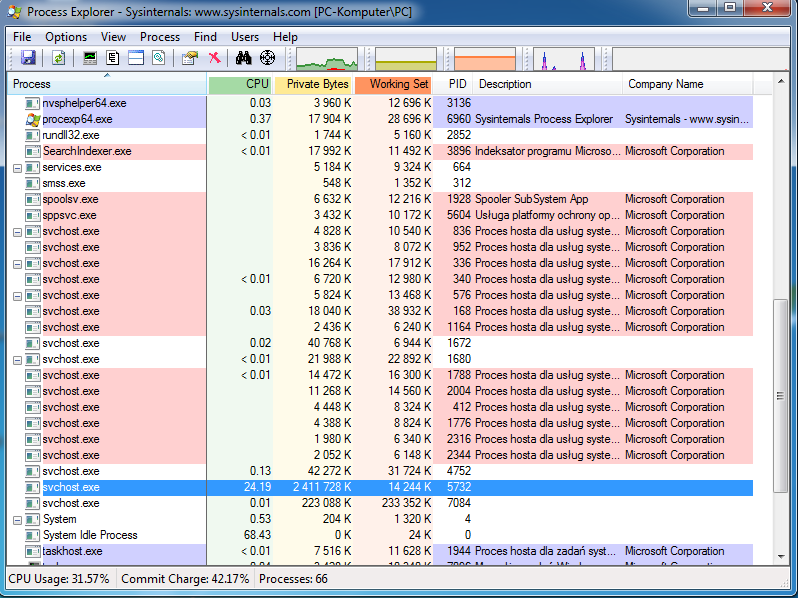Toggle the Show Process Tree icon
The height and width of the screenshot is (599, 799).
coord(113,58)
